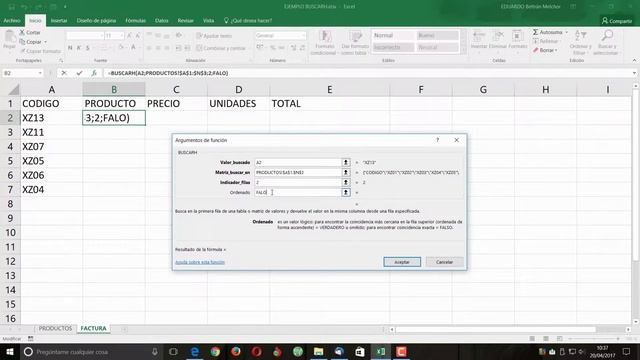640x360 pixels.
Task: Click Combinar y centrar
Action: click(x=221, y=48)
